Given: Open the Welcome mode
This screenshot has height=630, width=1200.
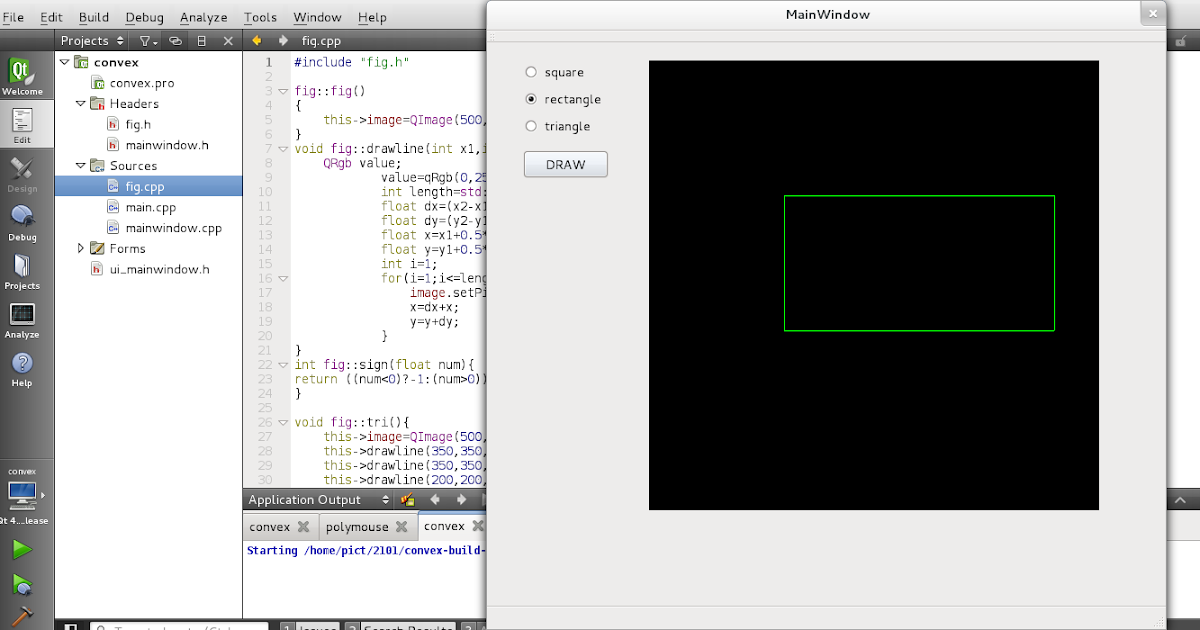Looking at the screenshot, I should click(x=23, y=72).
